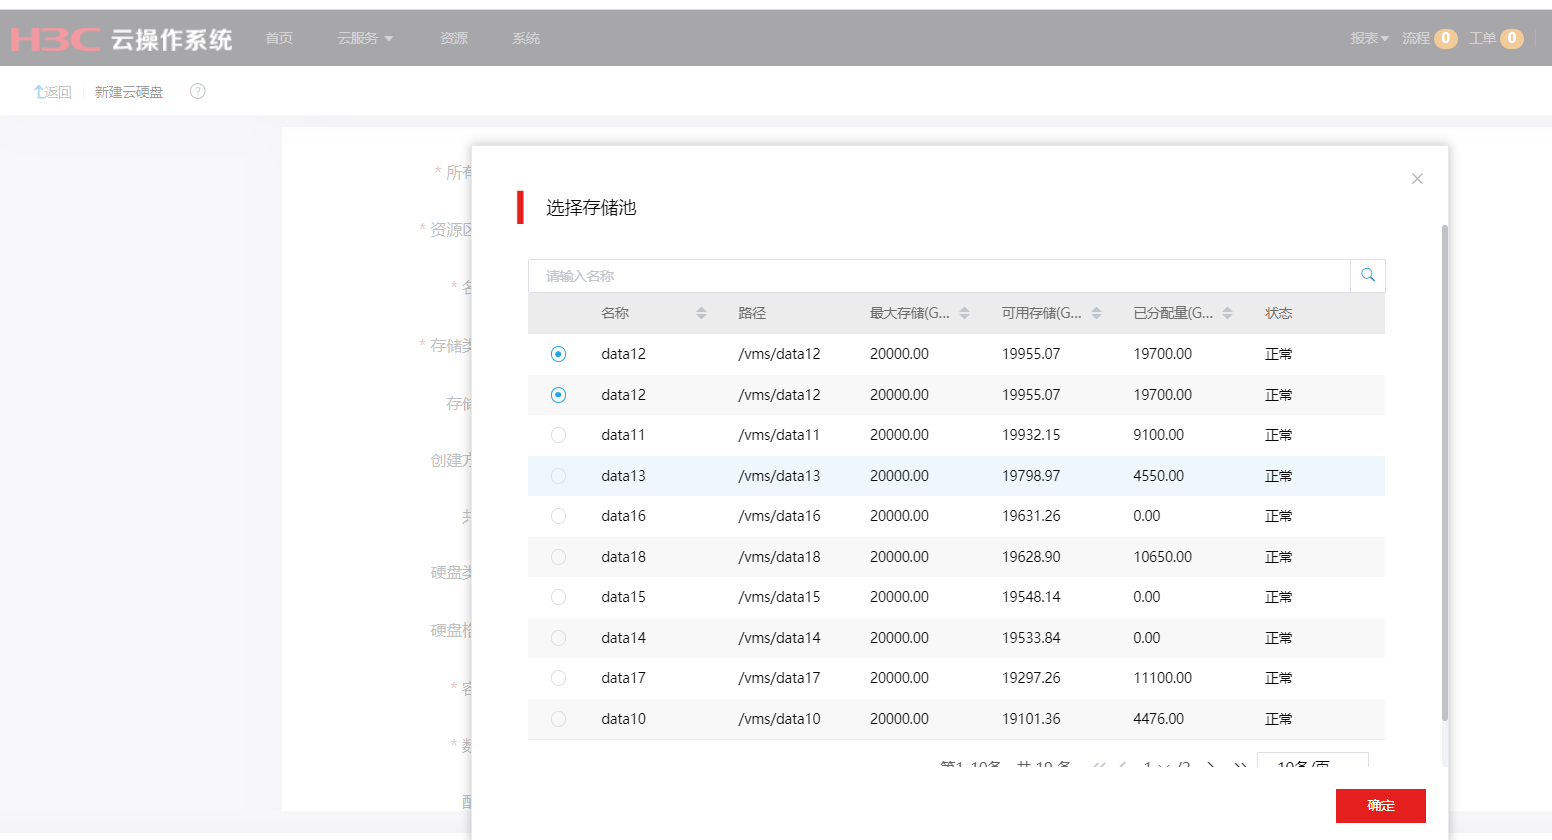1552x840 pixels.
Task: Choose the data17 storage pool radio button
Action: (558, 678)
